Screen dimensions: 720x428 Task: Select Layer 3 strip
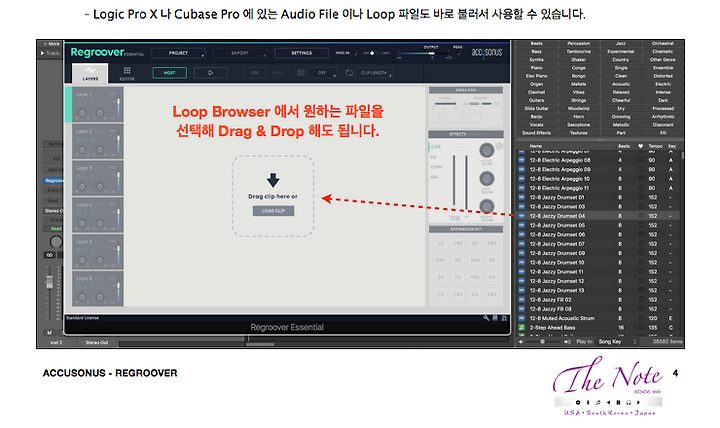click(97, 178)
